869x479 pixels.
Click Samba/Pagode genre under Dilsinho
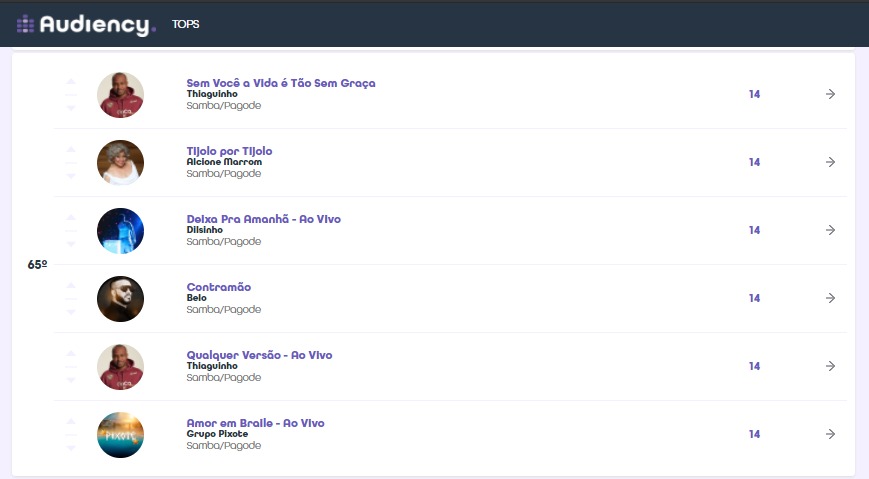pyautogui.click(x=224, y=241)
